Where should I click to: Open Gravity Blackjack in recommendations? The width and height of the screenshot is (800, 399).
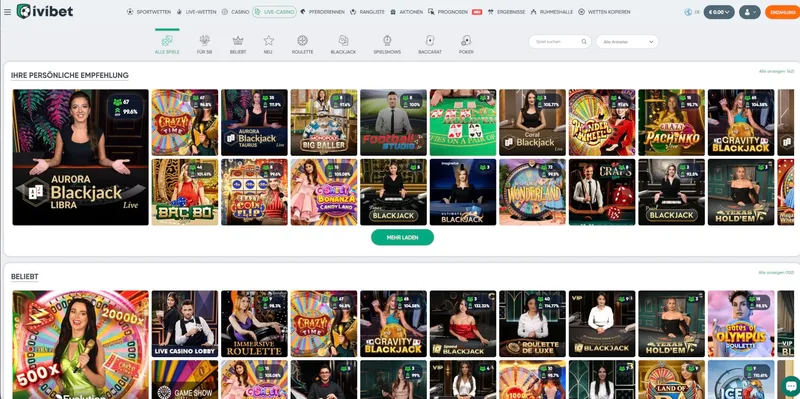(x=741, y=122)
